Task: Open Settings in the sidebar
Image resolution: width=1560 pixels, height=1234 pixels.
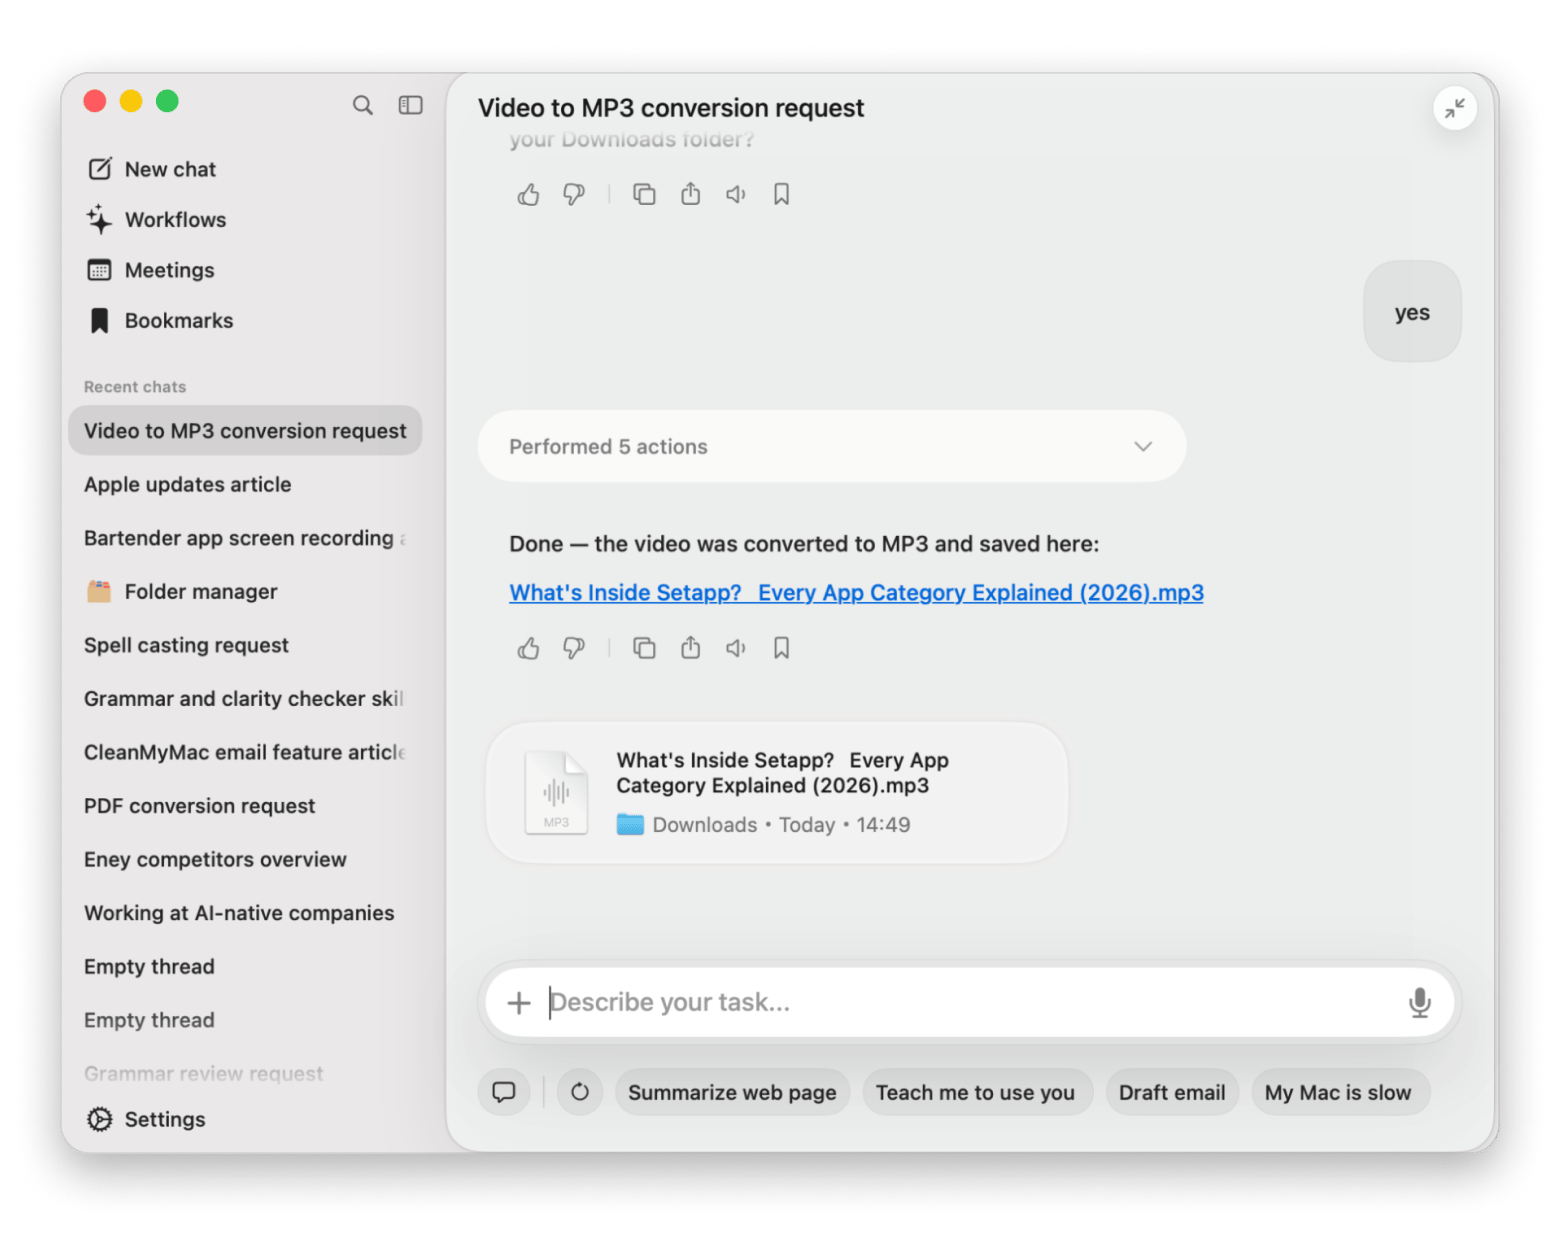Action: click(146, 1119)
